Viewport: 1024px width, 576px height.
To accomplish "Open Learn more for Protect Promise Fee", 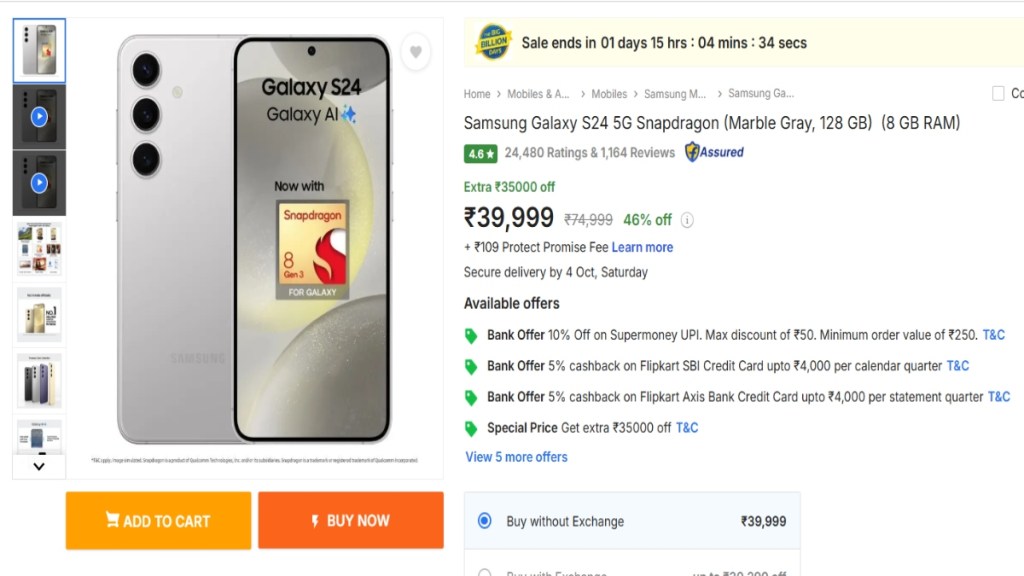I will tap(642, 247).
